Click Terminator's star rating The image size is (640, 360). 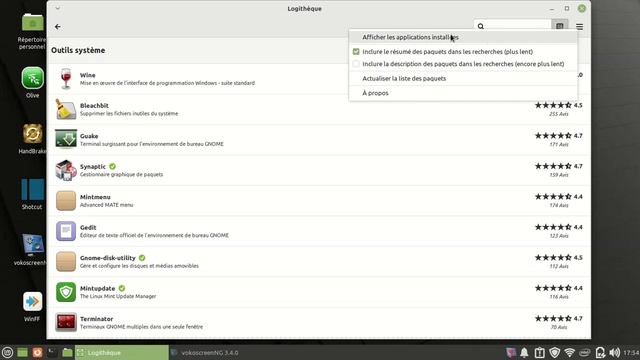(558, 318)
